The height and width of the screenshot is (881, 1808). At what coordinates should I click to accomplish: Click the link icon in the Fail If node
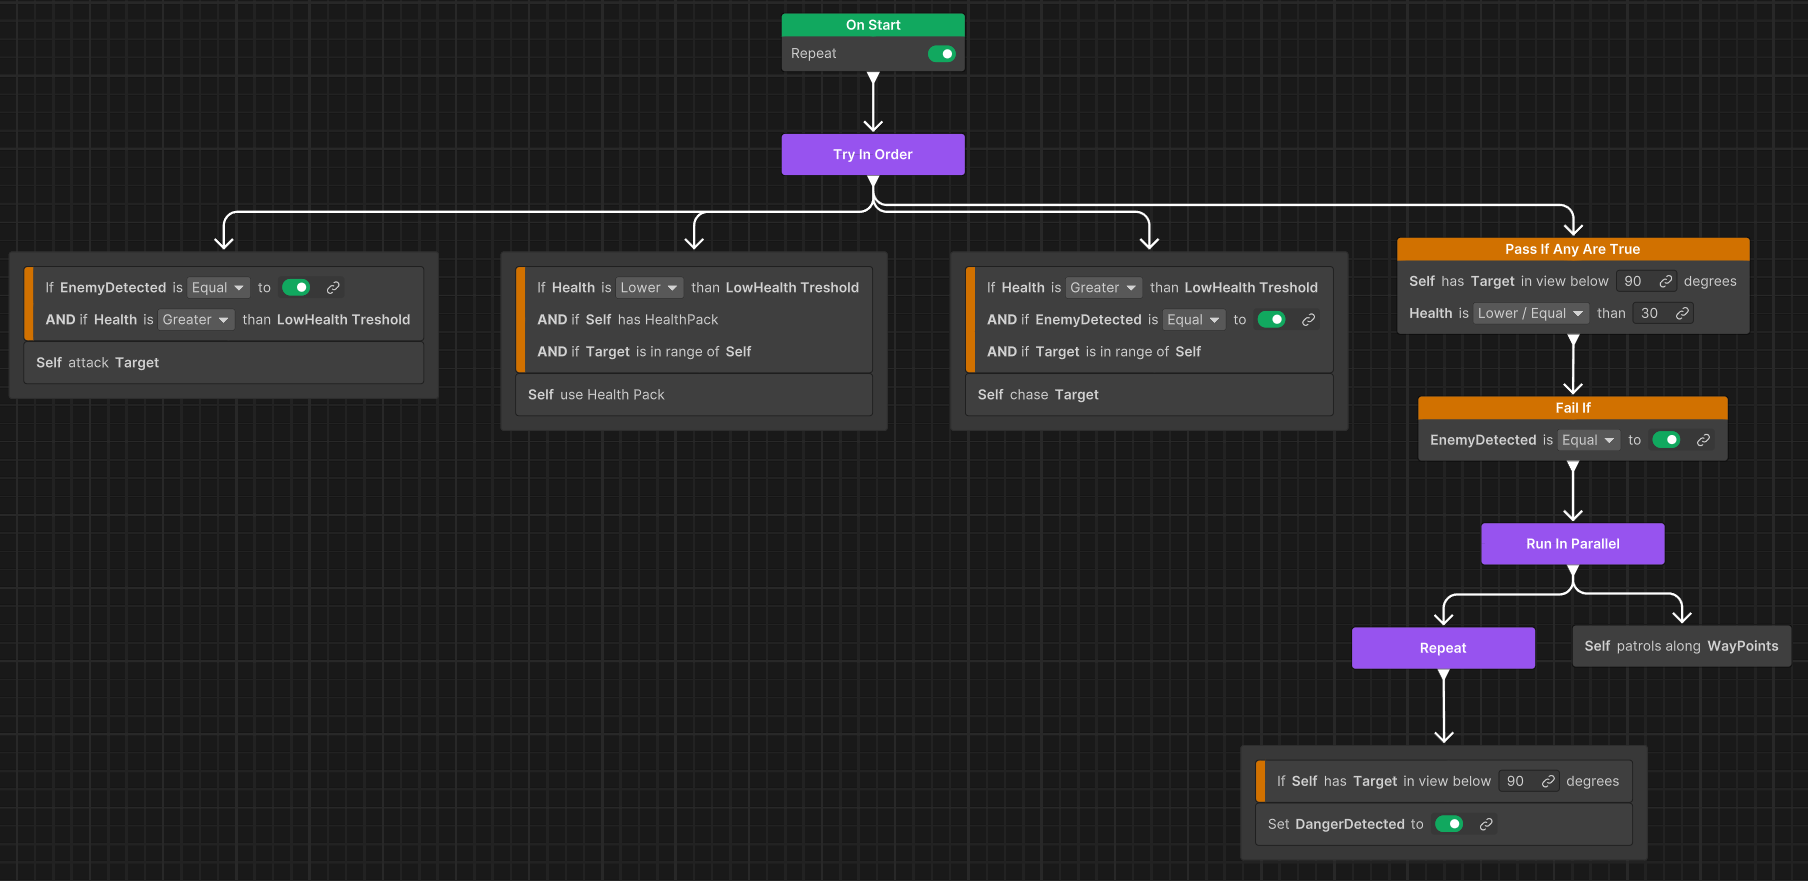point(1703,440)
